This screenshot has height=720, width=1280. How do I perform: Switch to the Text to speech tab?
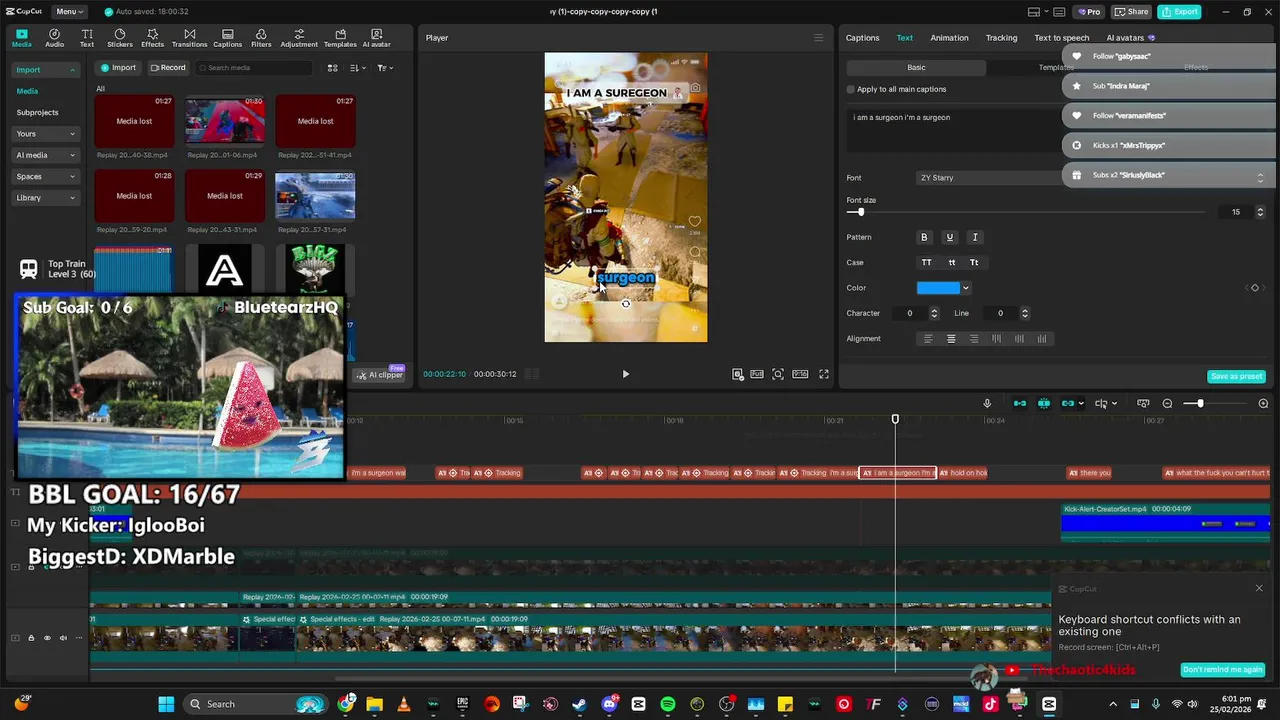(1062, 38)
